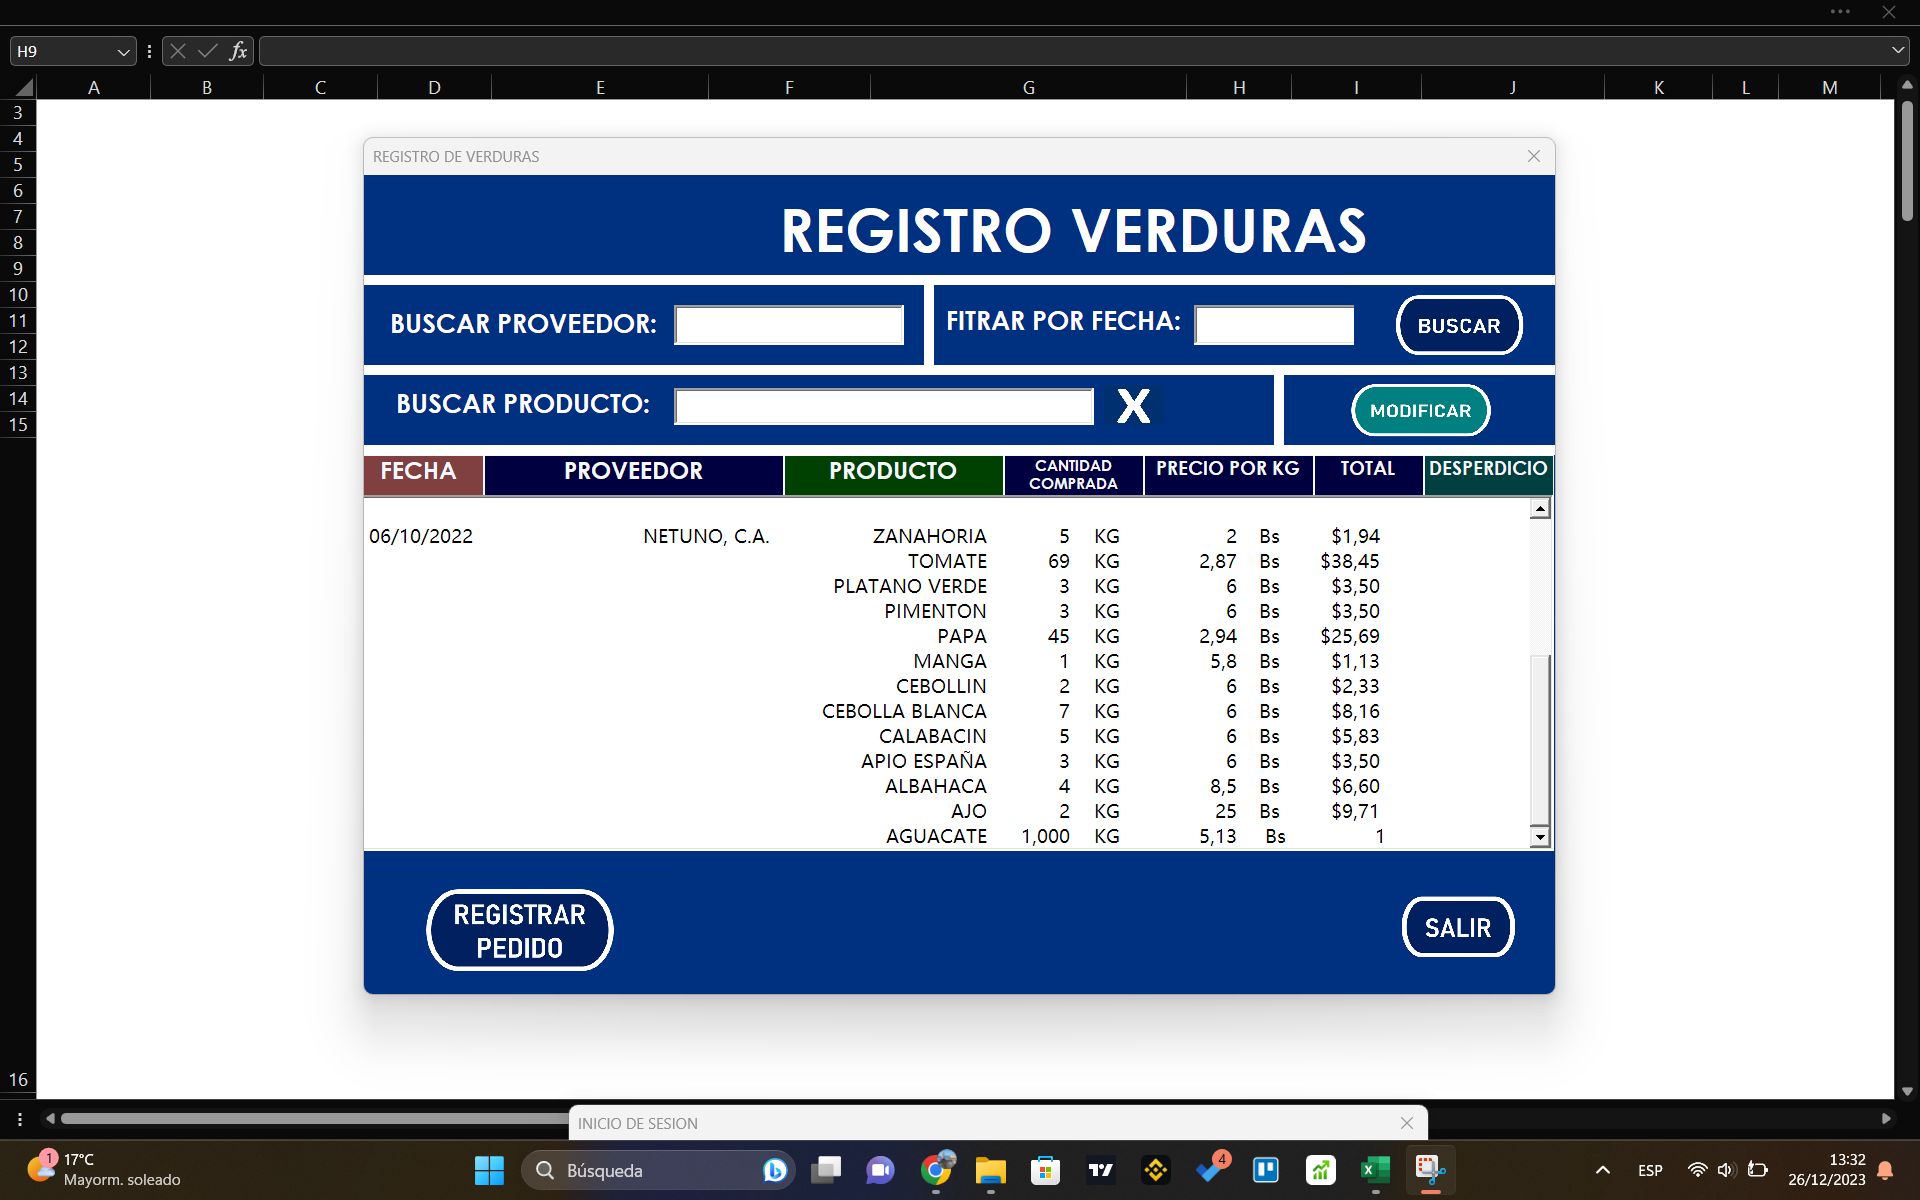Expand the formula bar with its chevron
The width and height of the screenshot is (1920, 1200).
(x=1897, y=50)
